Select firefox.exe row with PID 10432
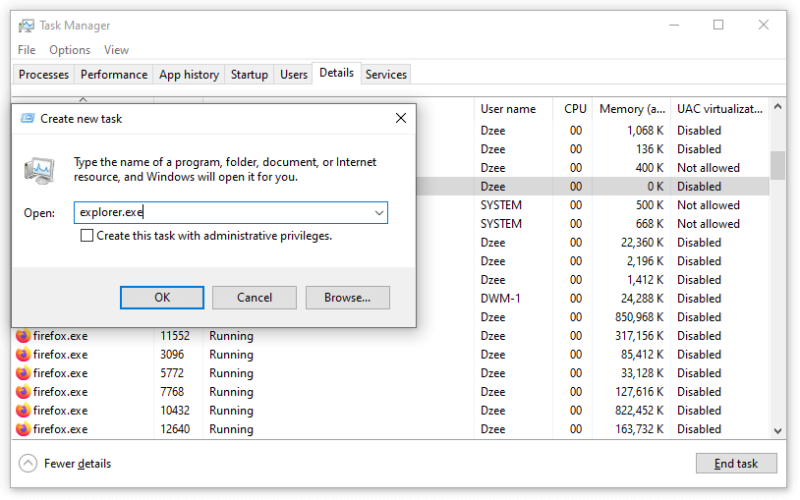800x500 pixels. (x=390, y=410)
